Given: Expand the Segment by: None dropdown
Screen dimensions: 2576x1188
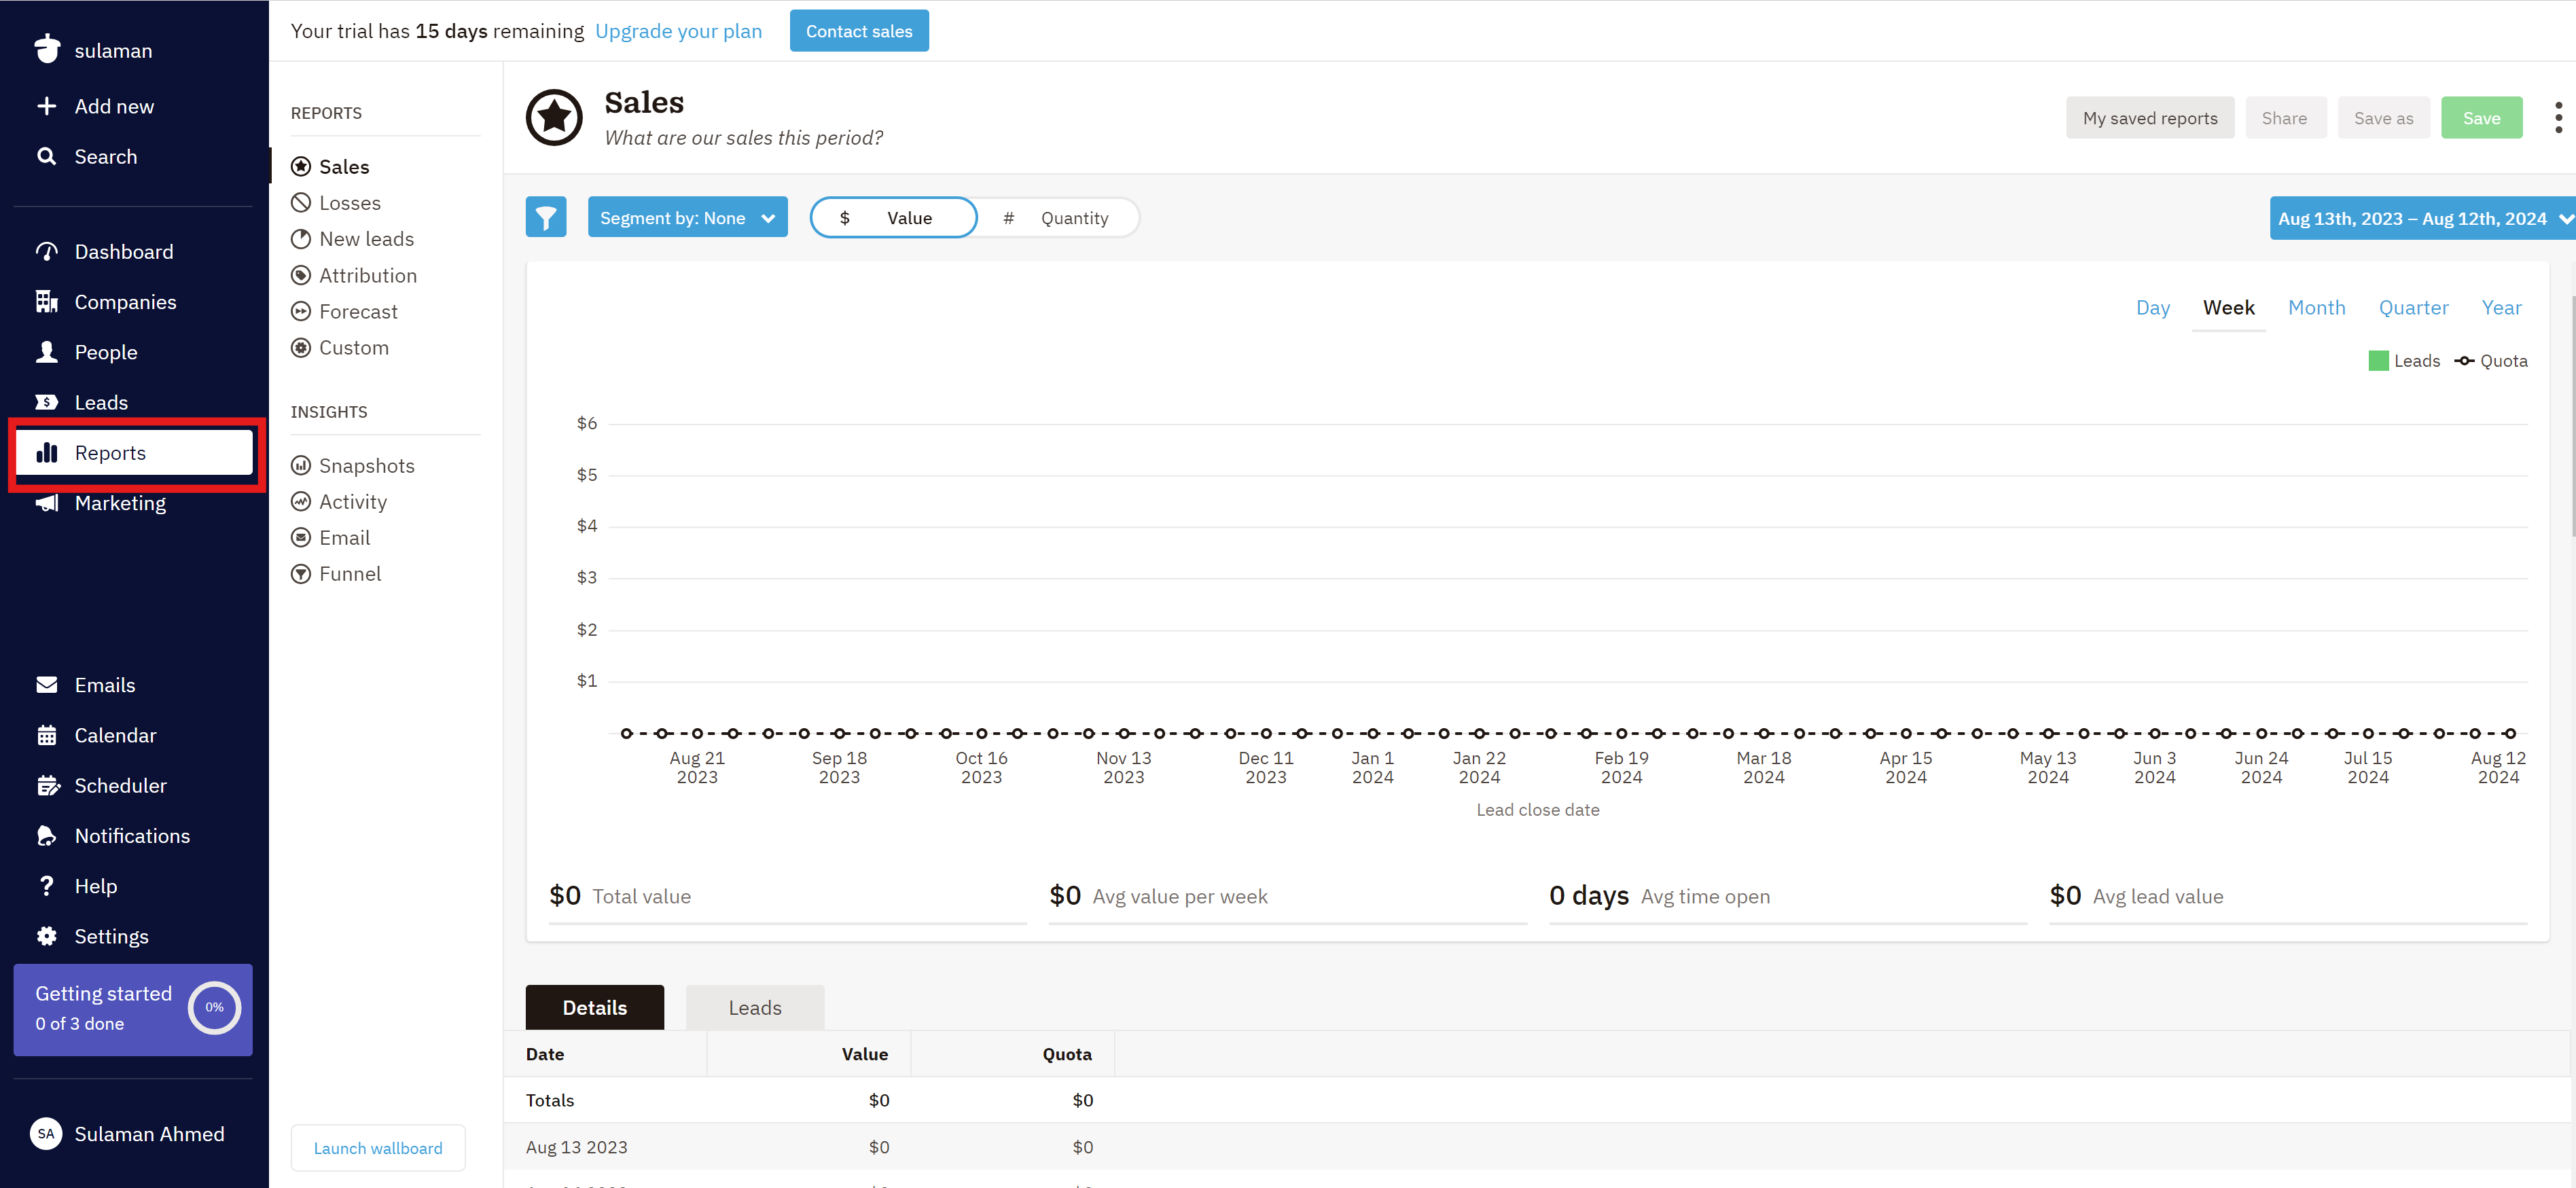Looking at the screenshot, I should click(x=687, y=218).
